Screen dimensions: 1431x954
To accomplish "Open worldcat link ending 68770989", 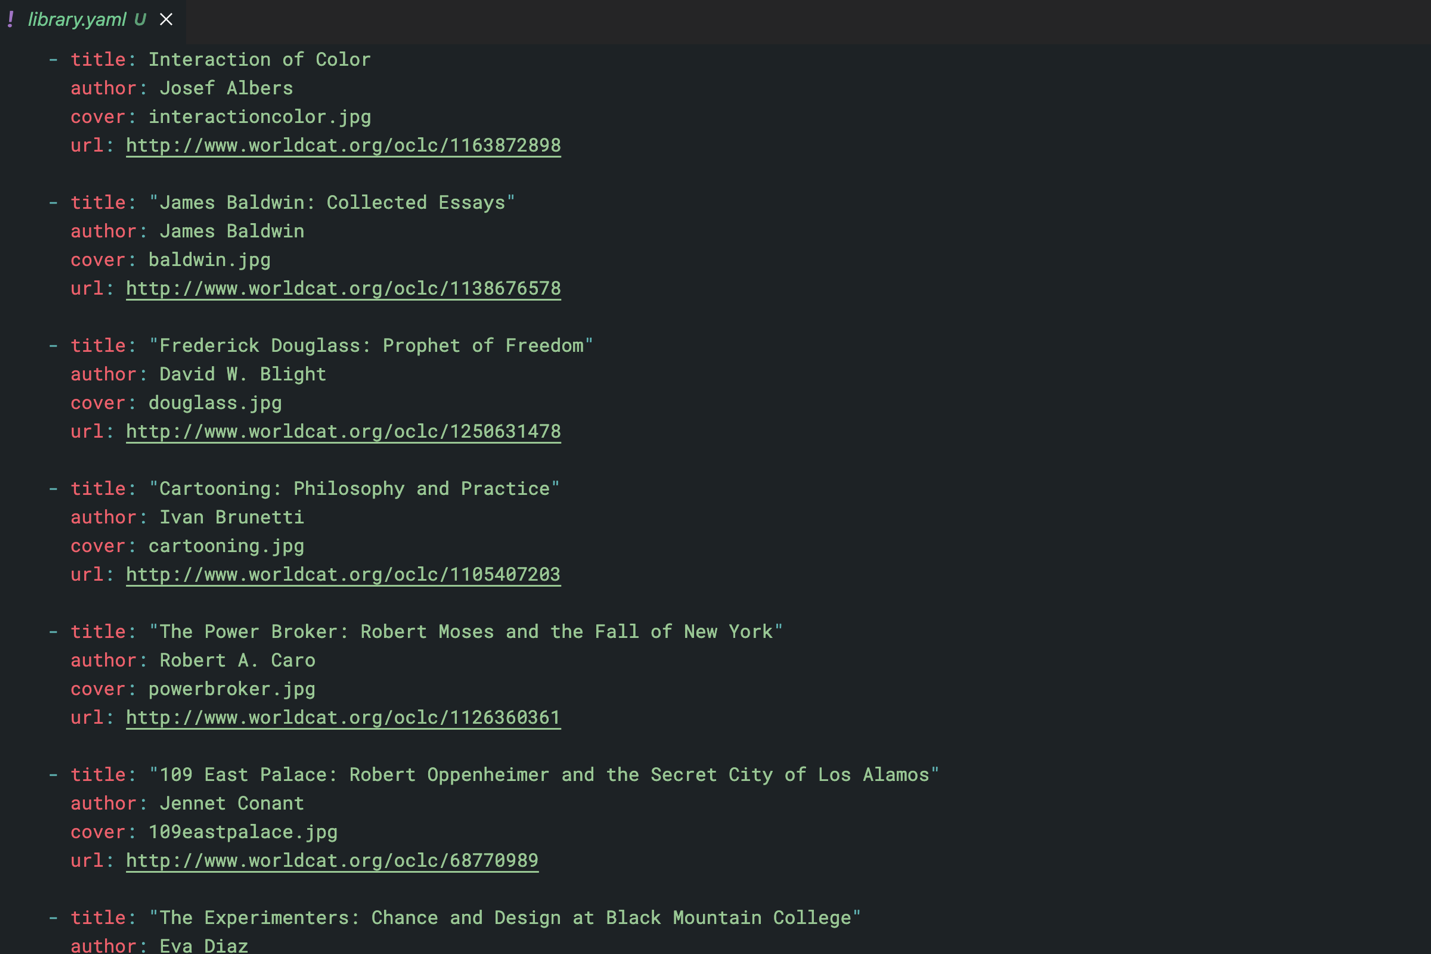I will point(332,861).
